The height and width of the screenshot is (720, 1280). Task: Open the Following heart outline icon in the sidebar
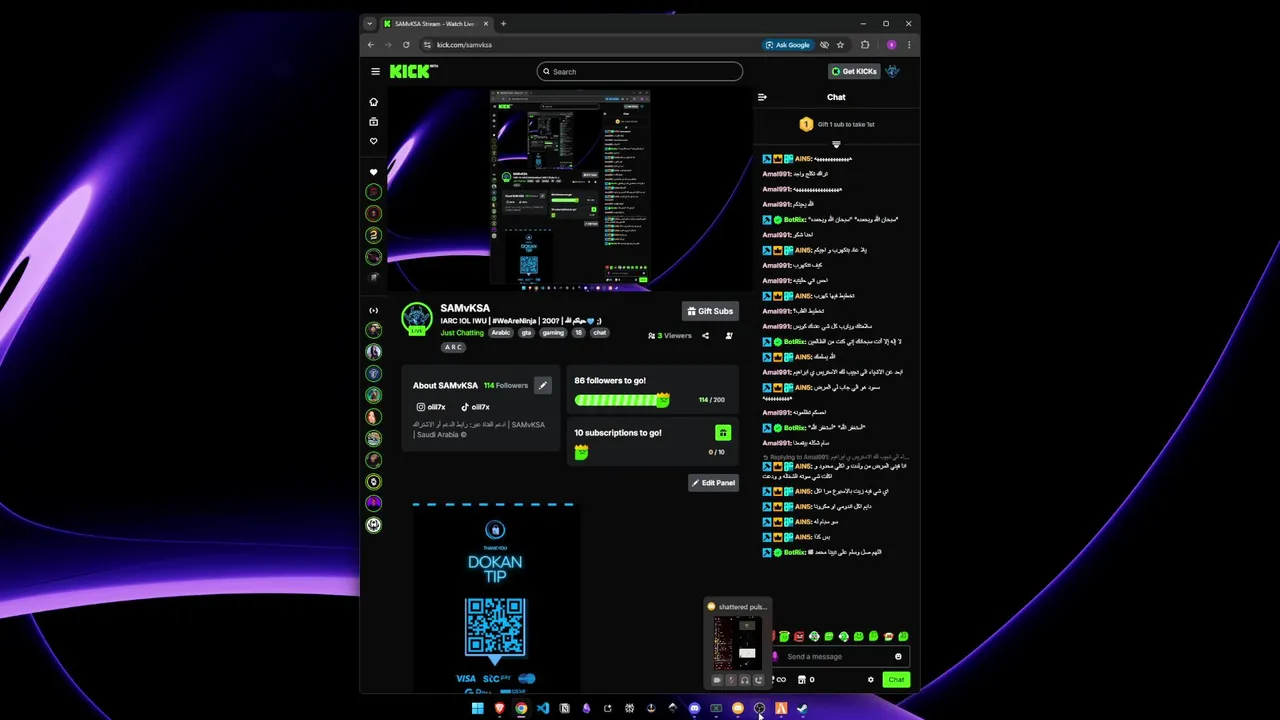374,141
